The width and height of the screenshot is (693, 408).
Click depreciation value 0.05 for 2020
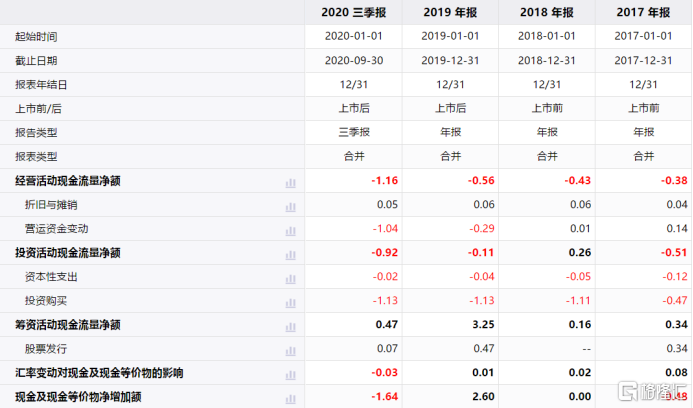coord(387,205)
